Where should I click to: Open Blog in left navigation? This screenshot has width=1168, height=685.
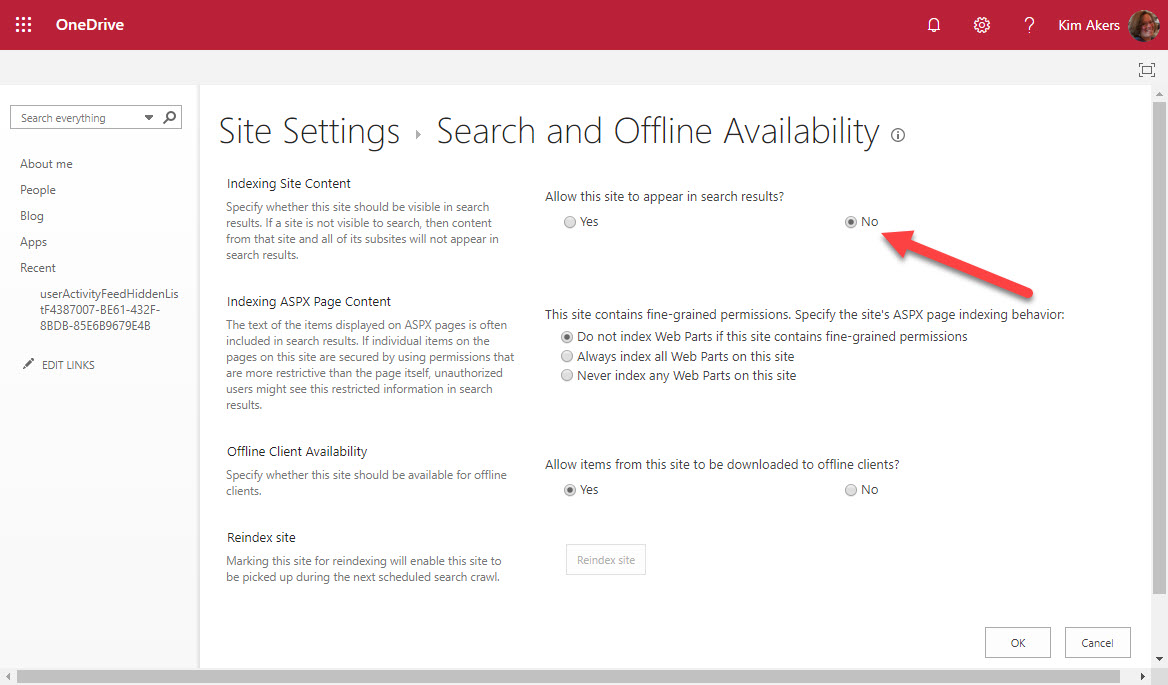32,216
